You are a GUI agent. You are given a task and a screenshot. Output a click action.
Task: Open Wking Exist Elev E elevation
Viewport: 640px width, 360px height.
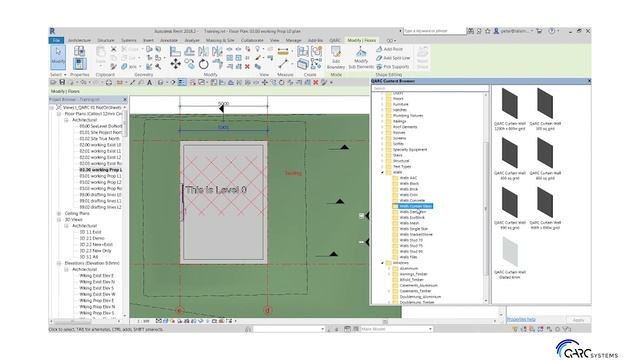97,276
